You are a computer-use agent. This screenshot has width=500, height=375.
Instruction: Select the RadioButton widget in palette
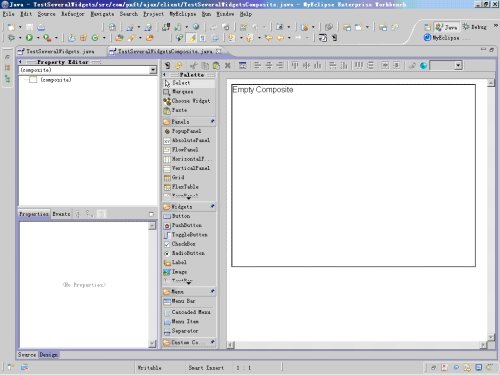point(189,253)
